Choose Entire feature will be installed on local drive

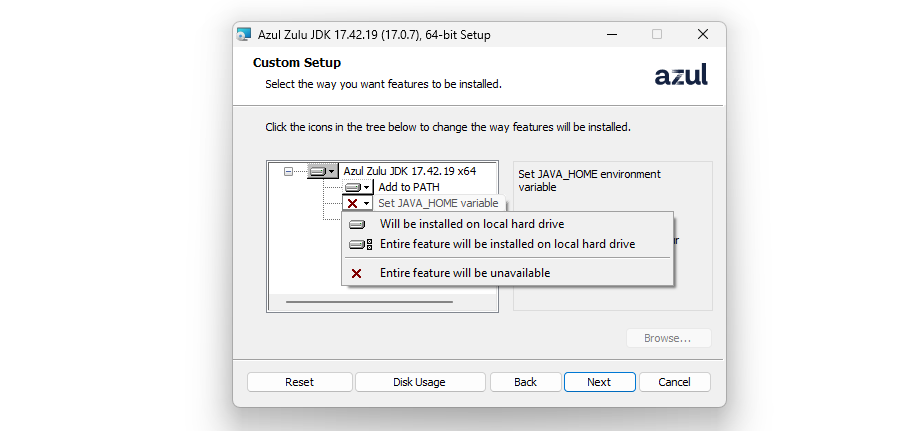click(507, 244)
